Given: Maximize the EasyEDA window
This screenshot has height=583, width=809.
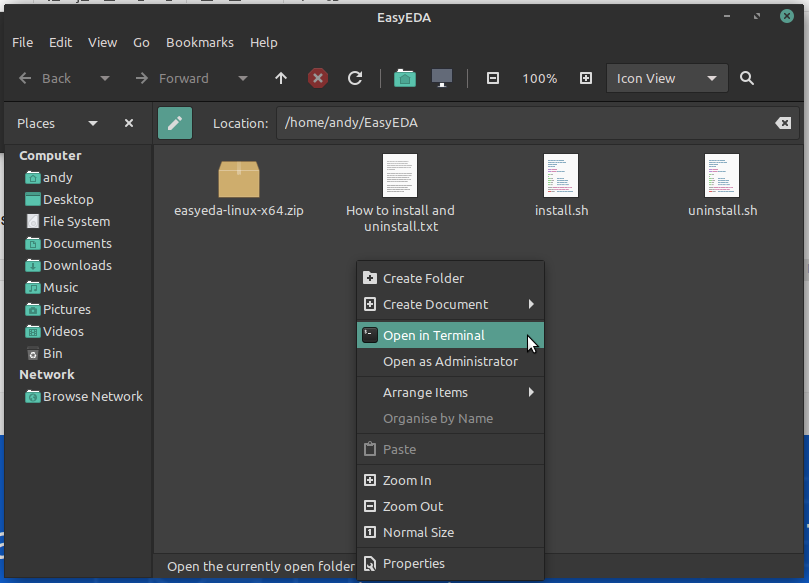Looking at the screenshot, I should [x=757, y=17].
